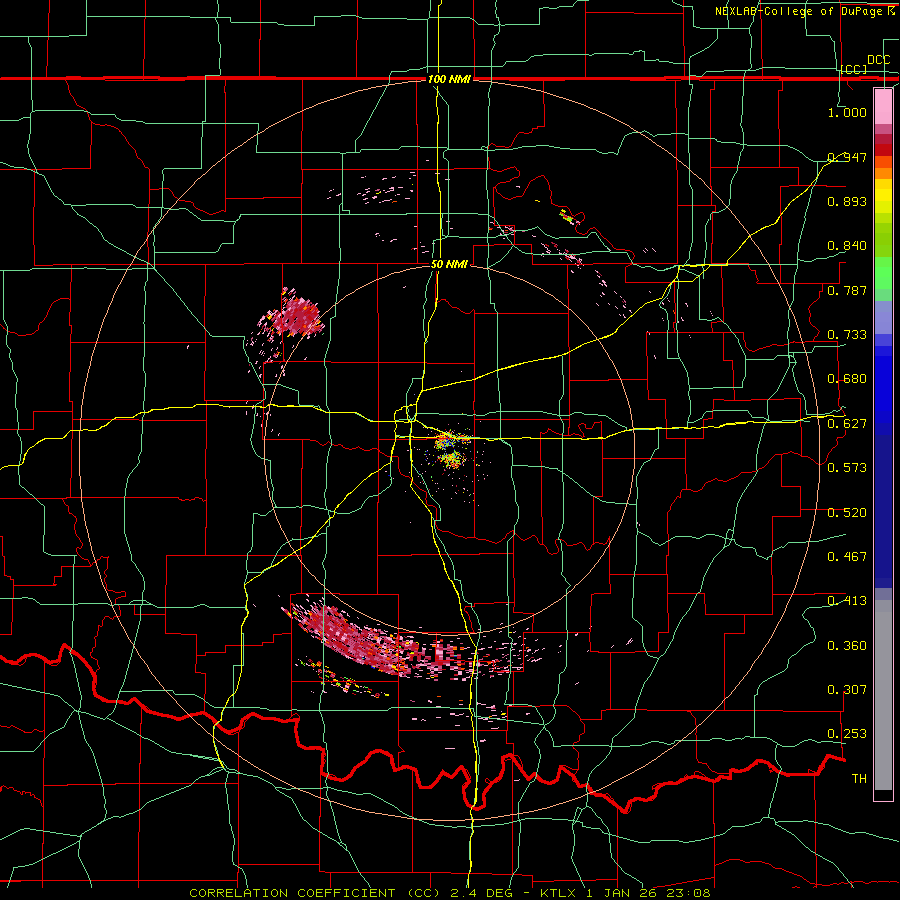Click the 0.253 scale value

click(x=847, y=734)
